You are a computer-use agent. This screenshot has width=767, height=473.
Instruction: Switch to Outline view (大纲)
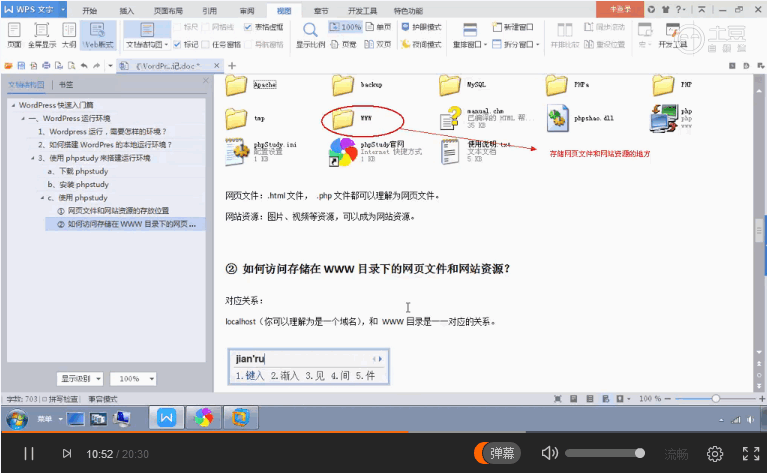[69, 35]
